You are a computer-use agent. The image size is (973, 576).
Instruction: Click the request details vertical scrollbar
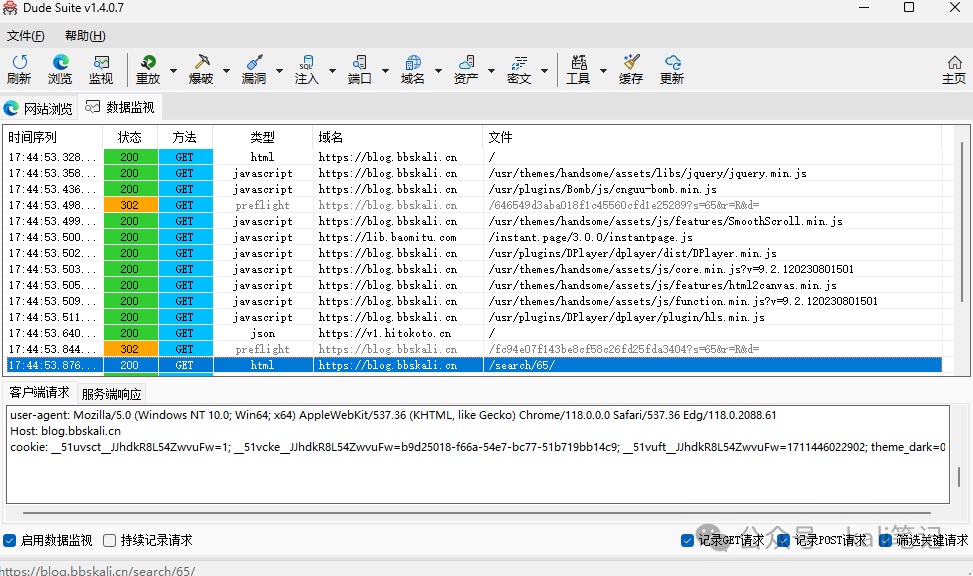pos(959,476)
